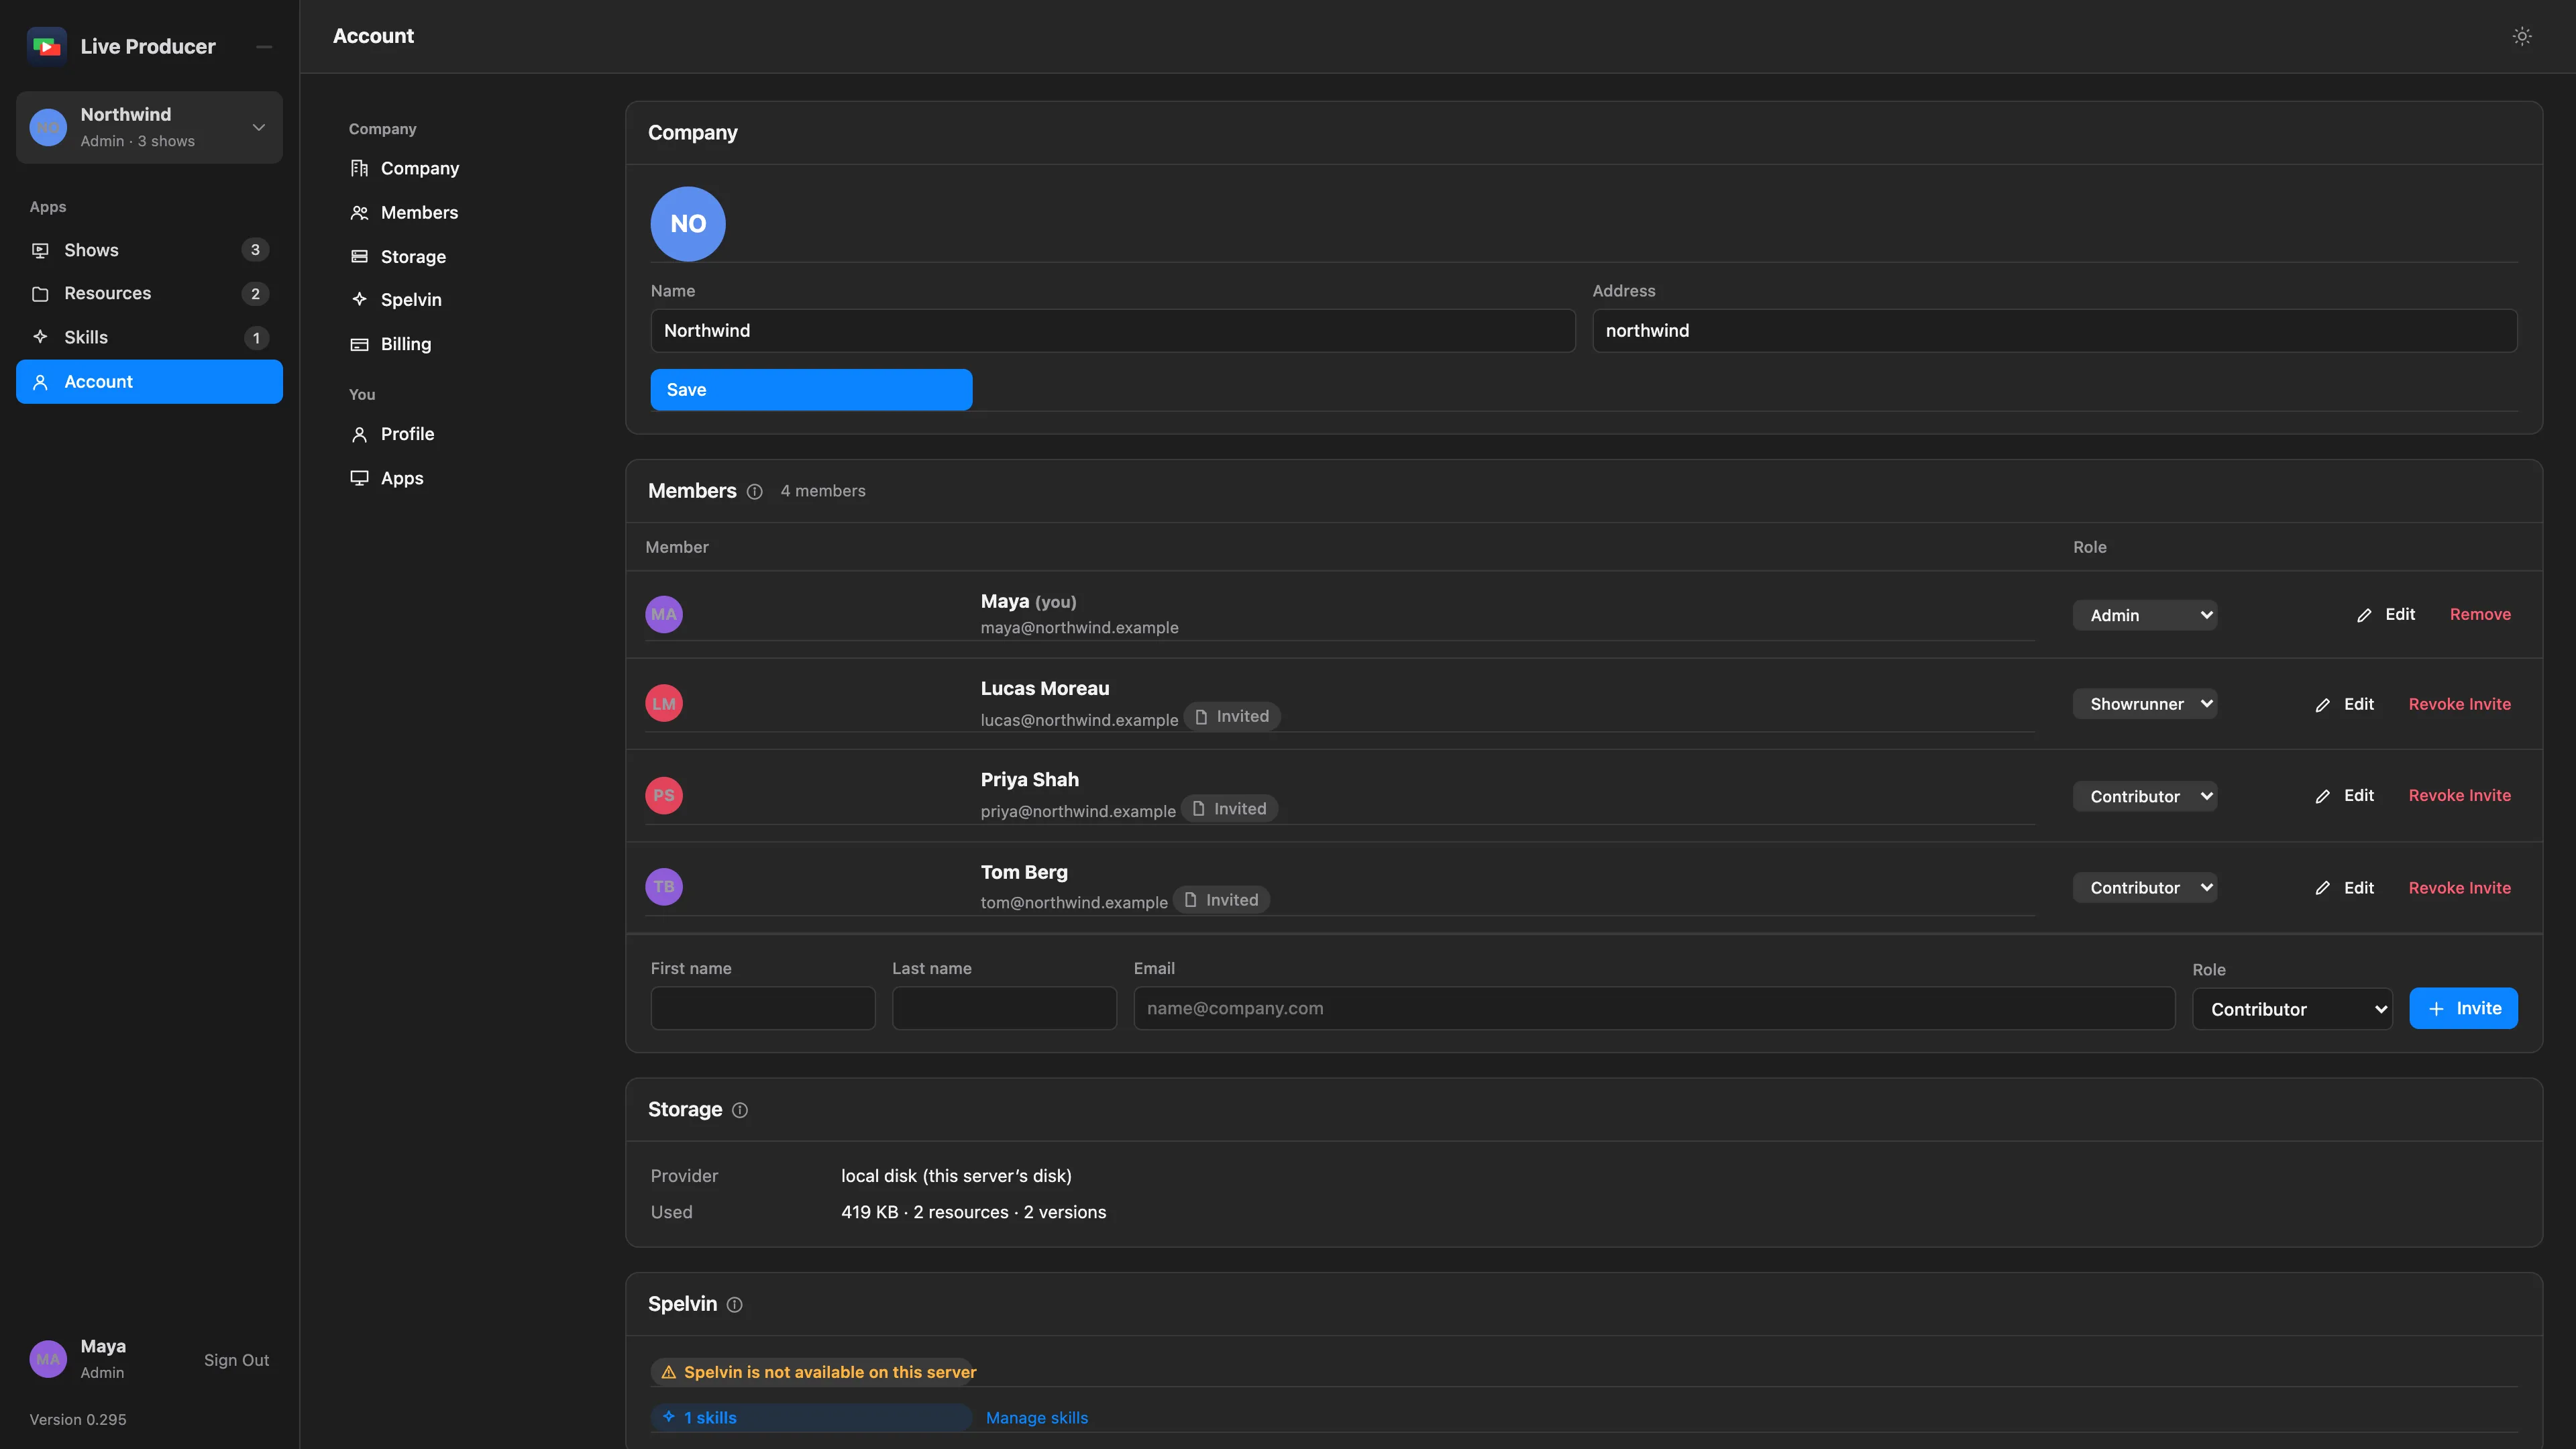Click the Live Producer logo icon
Screen dimensions: 2576x1449
[46, 46]
